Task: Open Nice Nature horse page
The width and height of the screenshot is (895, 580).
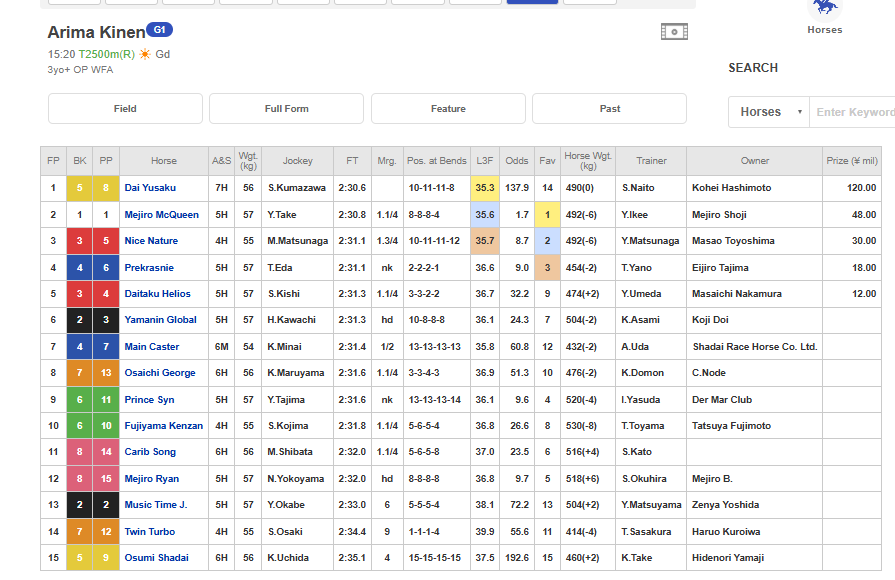Action: (x=151, y=241)
